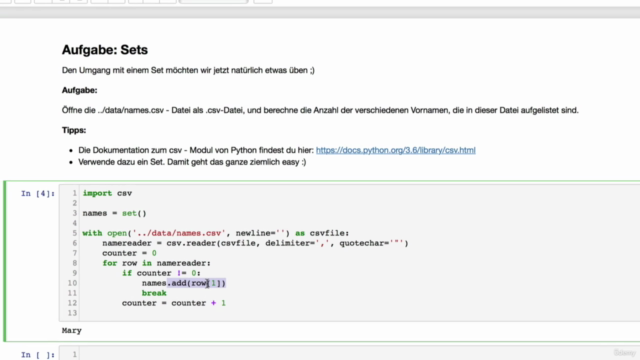The height and width of the screenshot is (360, 640).
Task: Click the 'Aufgabe: Sets' heading
Action: click(105, 50)
